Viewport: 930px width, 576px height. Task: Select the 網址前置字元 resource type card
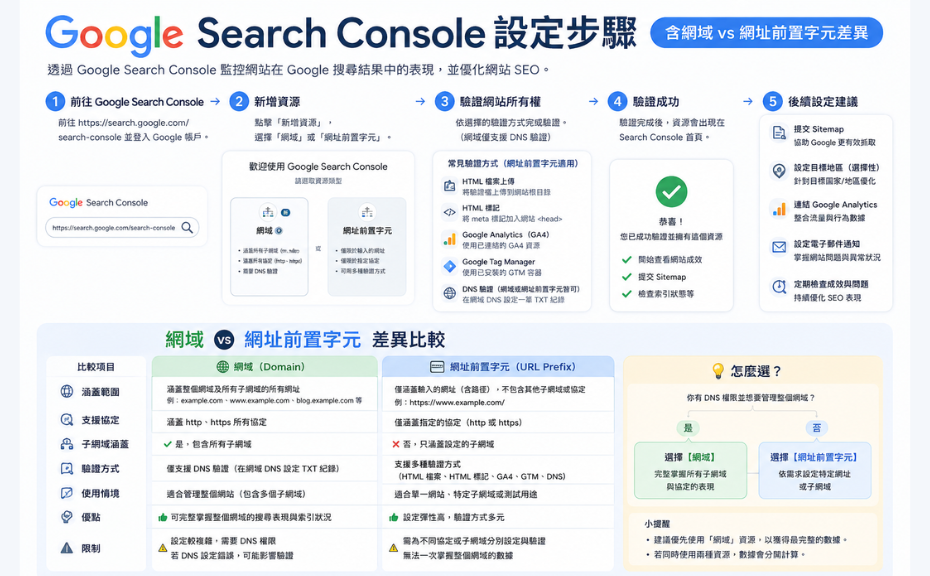pyautogui.click(x=367, y=246)
